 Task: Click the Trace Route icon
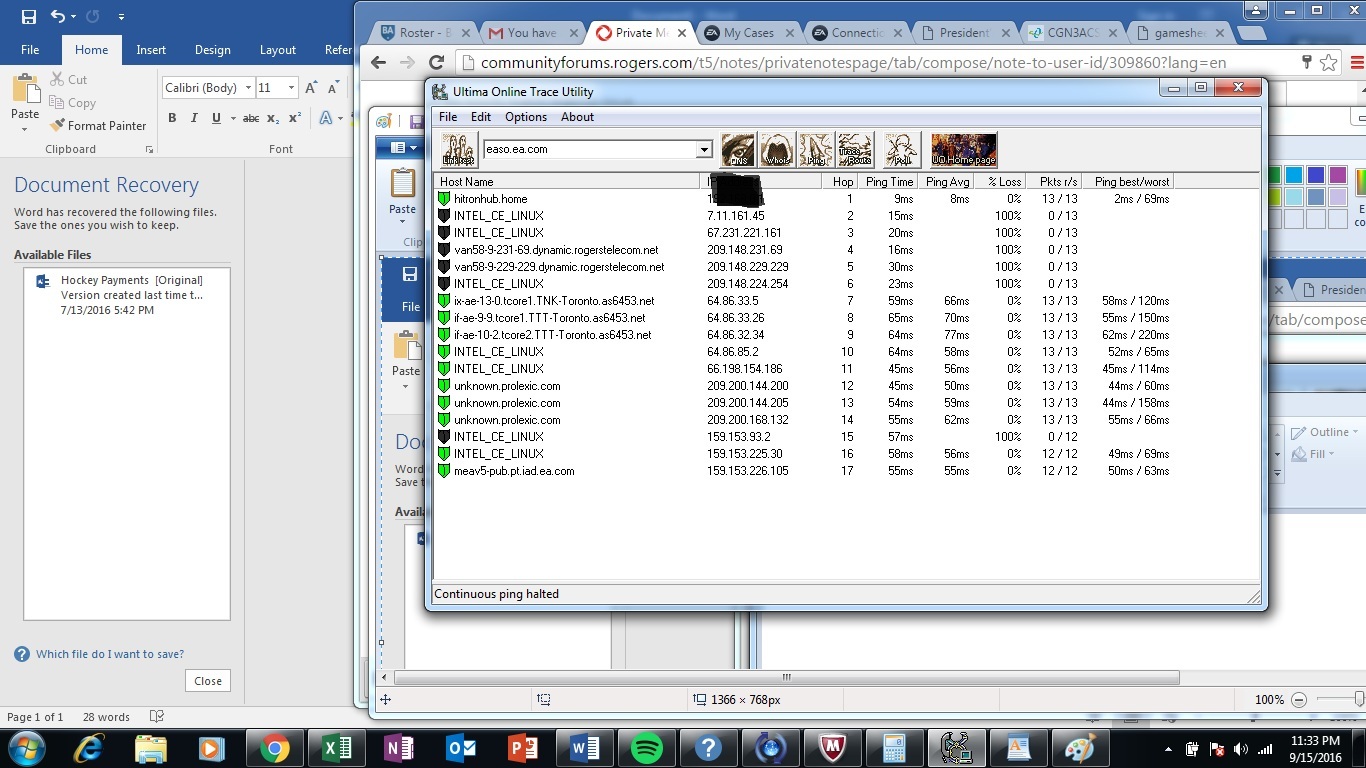pos(855,150)
